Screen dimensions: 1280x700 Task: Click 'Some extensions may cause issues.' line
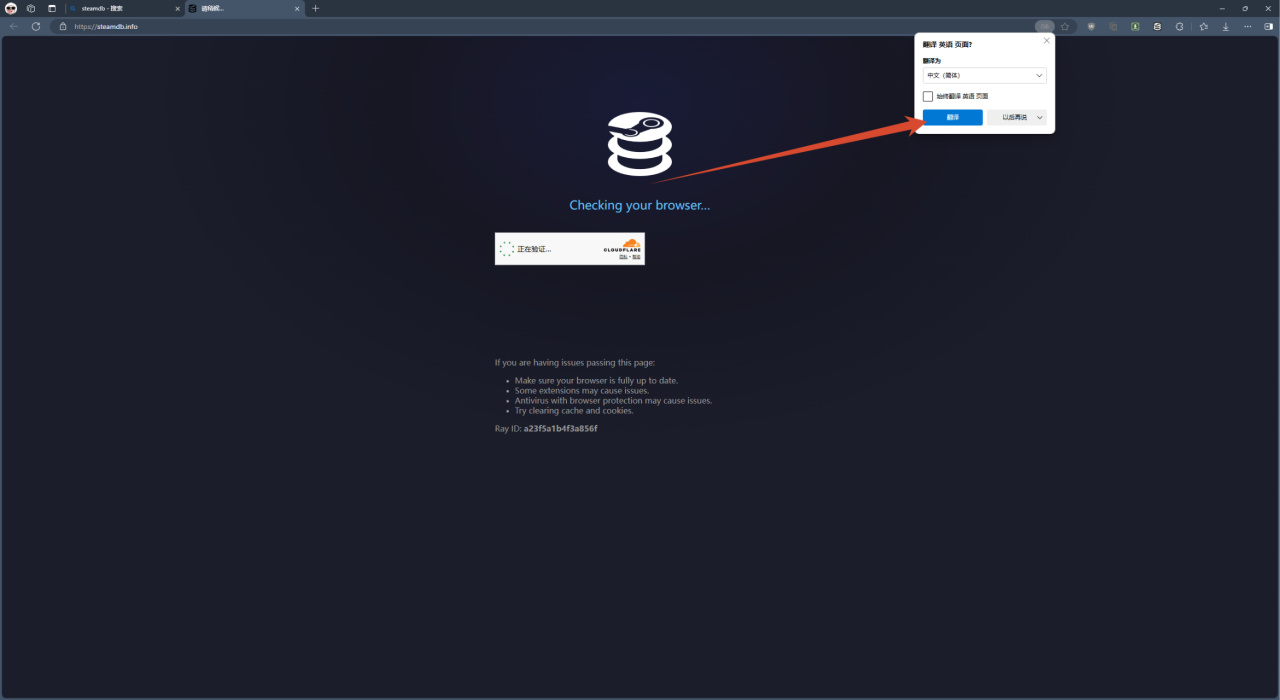[582, 391]
